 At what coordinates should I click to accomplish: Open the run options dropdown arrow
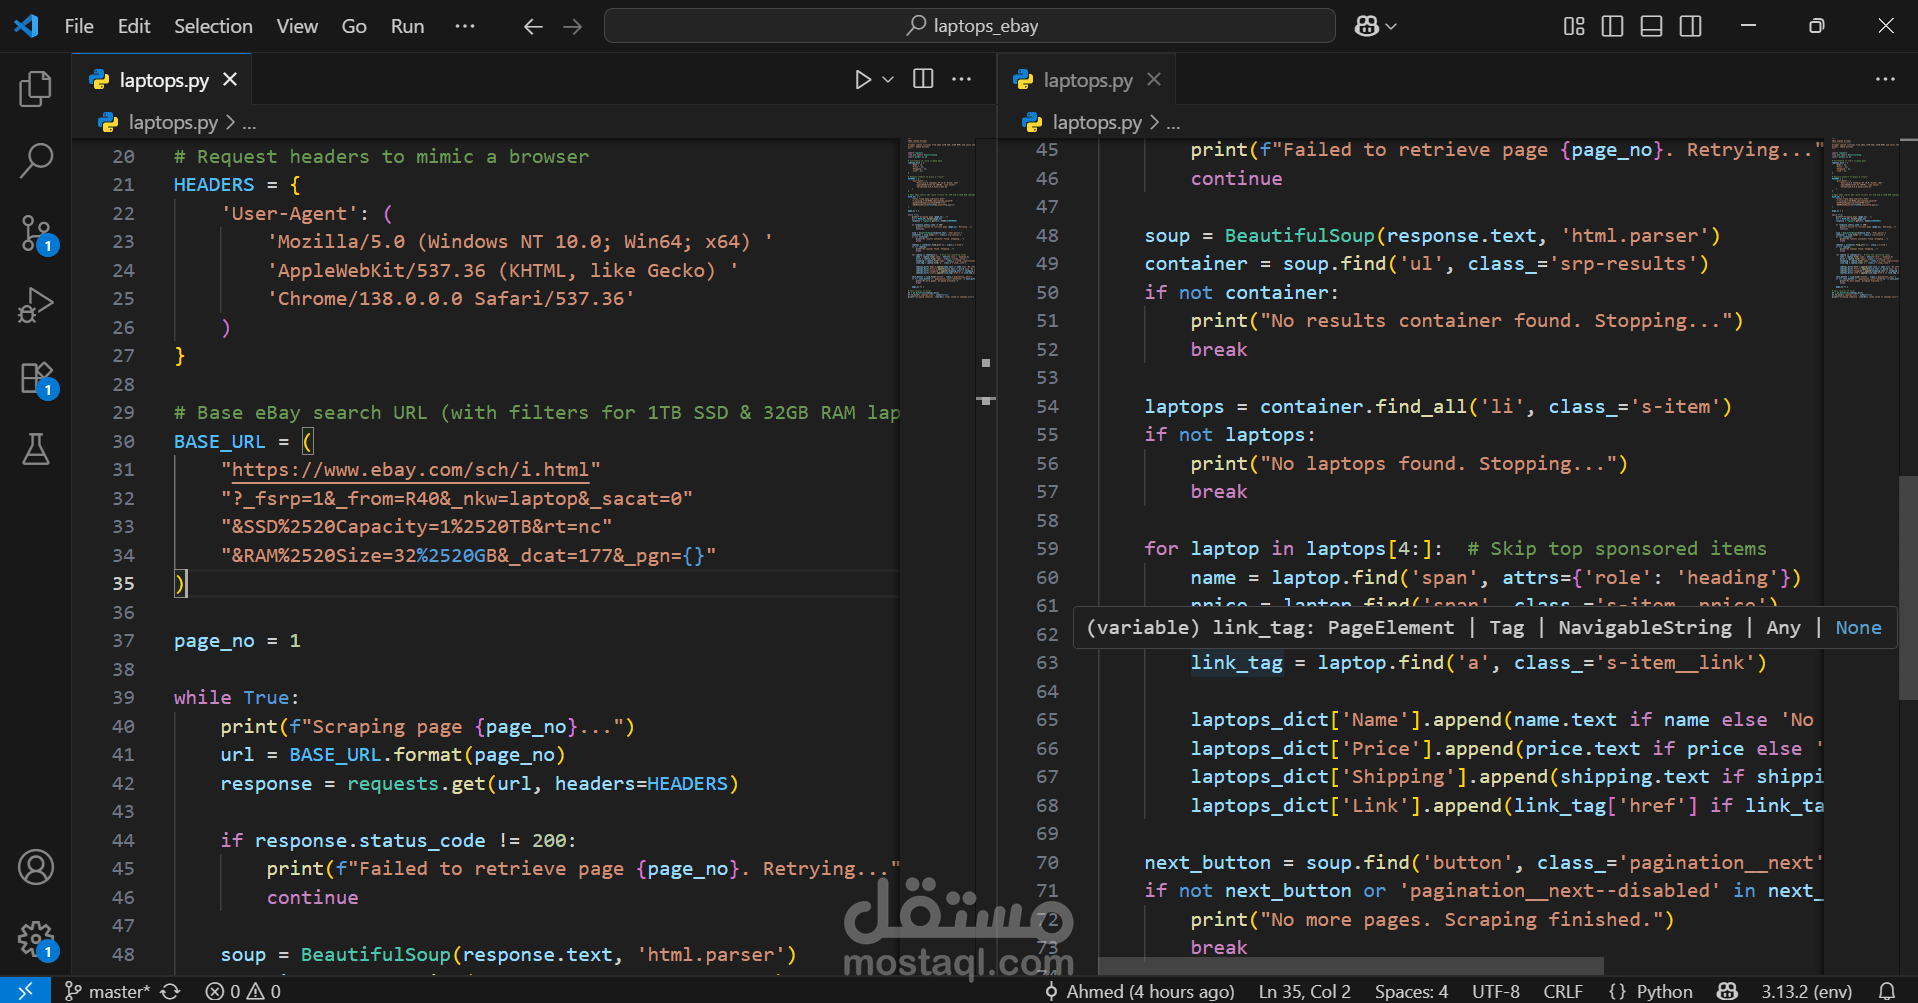pyautogui.click(x=888, y=79)
